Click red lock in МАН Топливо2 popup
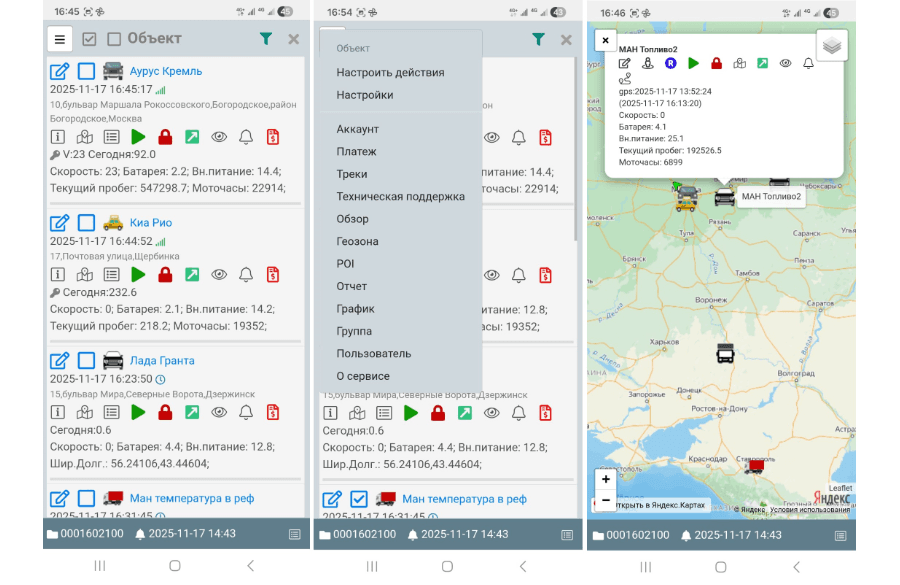 click(716, 63)
